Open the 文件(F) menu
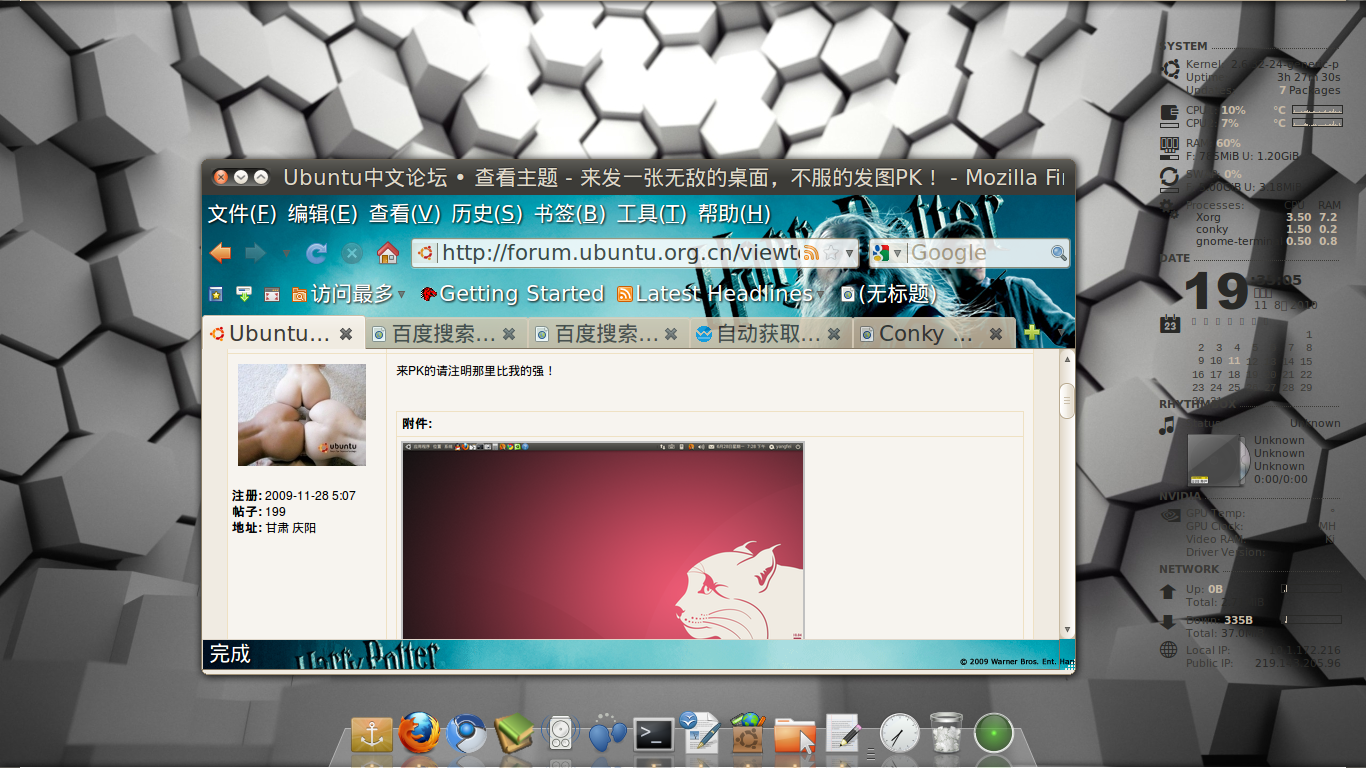 tap(242, 213)
